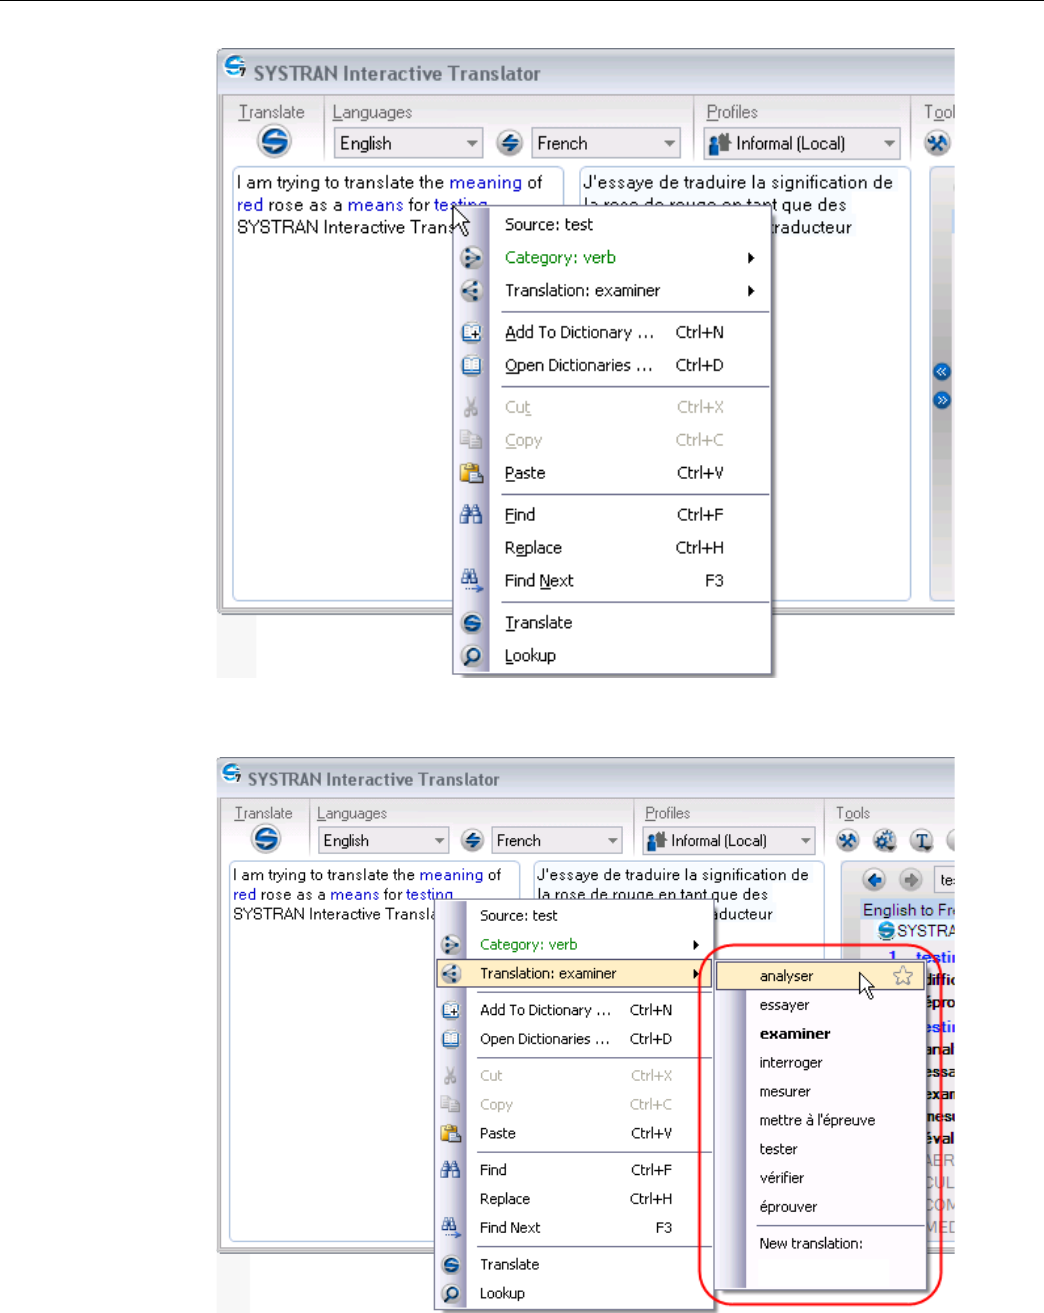Click the grayed forward arrow in lower window

910,880
